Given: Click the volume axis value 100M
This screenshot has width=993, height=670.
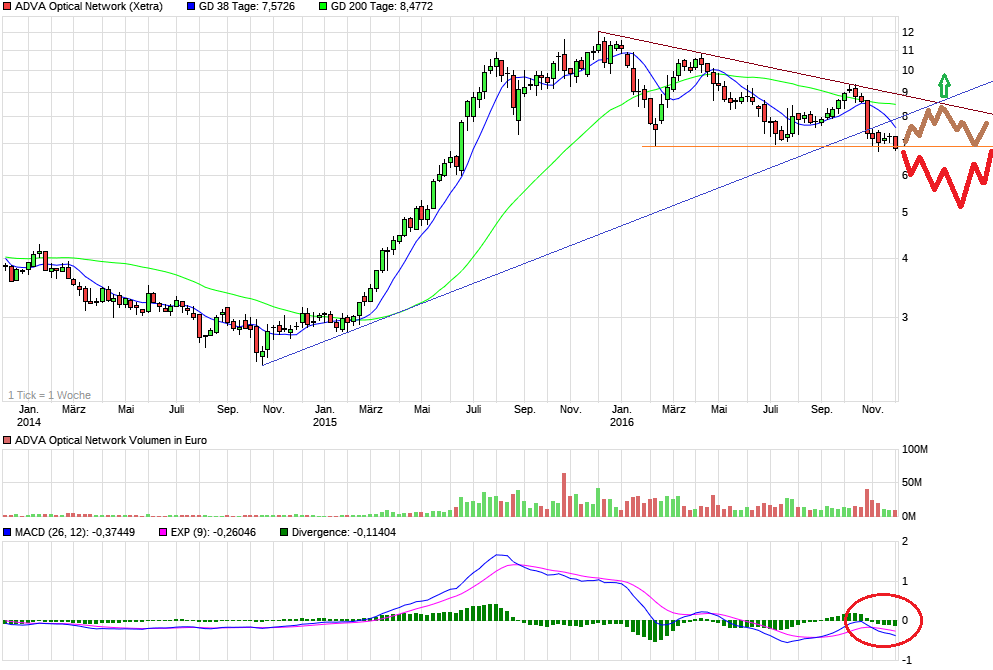Looking at the screenshot, I should click(x=914, y=450).
